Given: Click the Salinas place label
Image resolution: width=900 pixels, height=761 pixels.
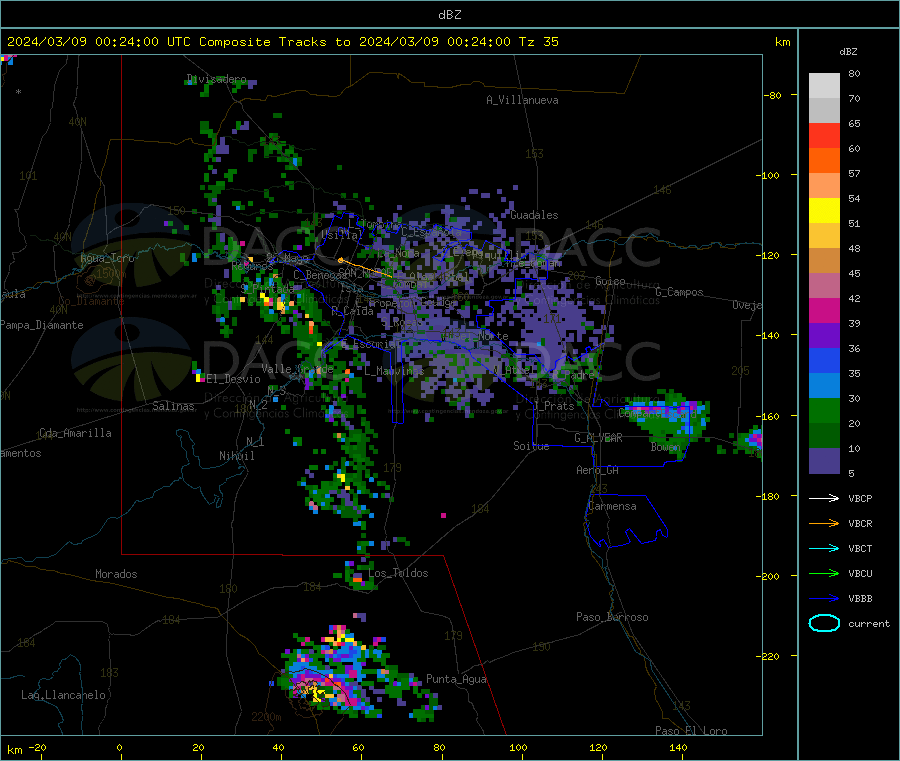Looking at the screenshot, I should tap(173, 406).
